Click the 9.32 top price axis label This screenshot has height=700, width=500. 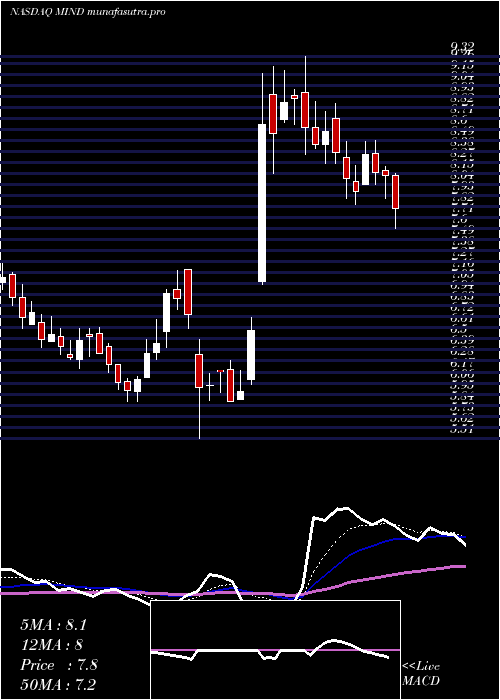(x=462, y=46)
